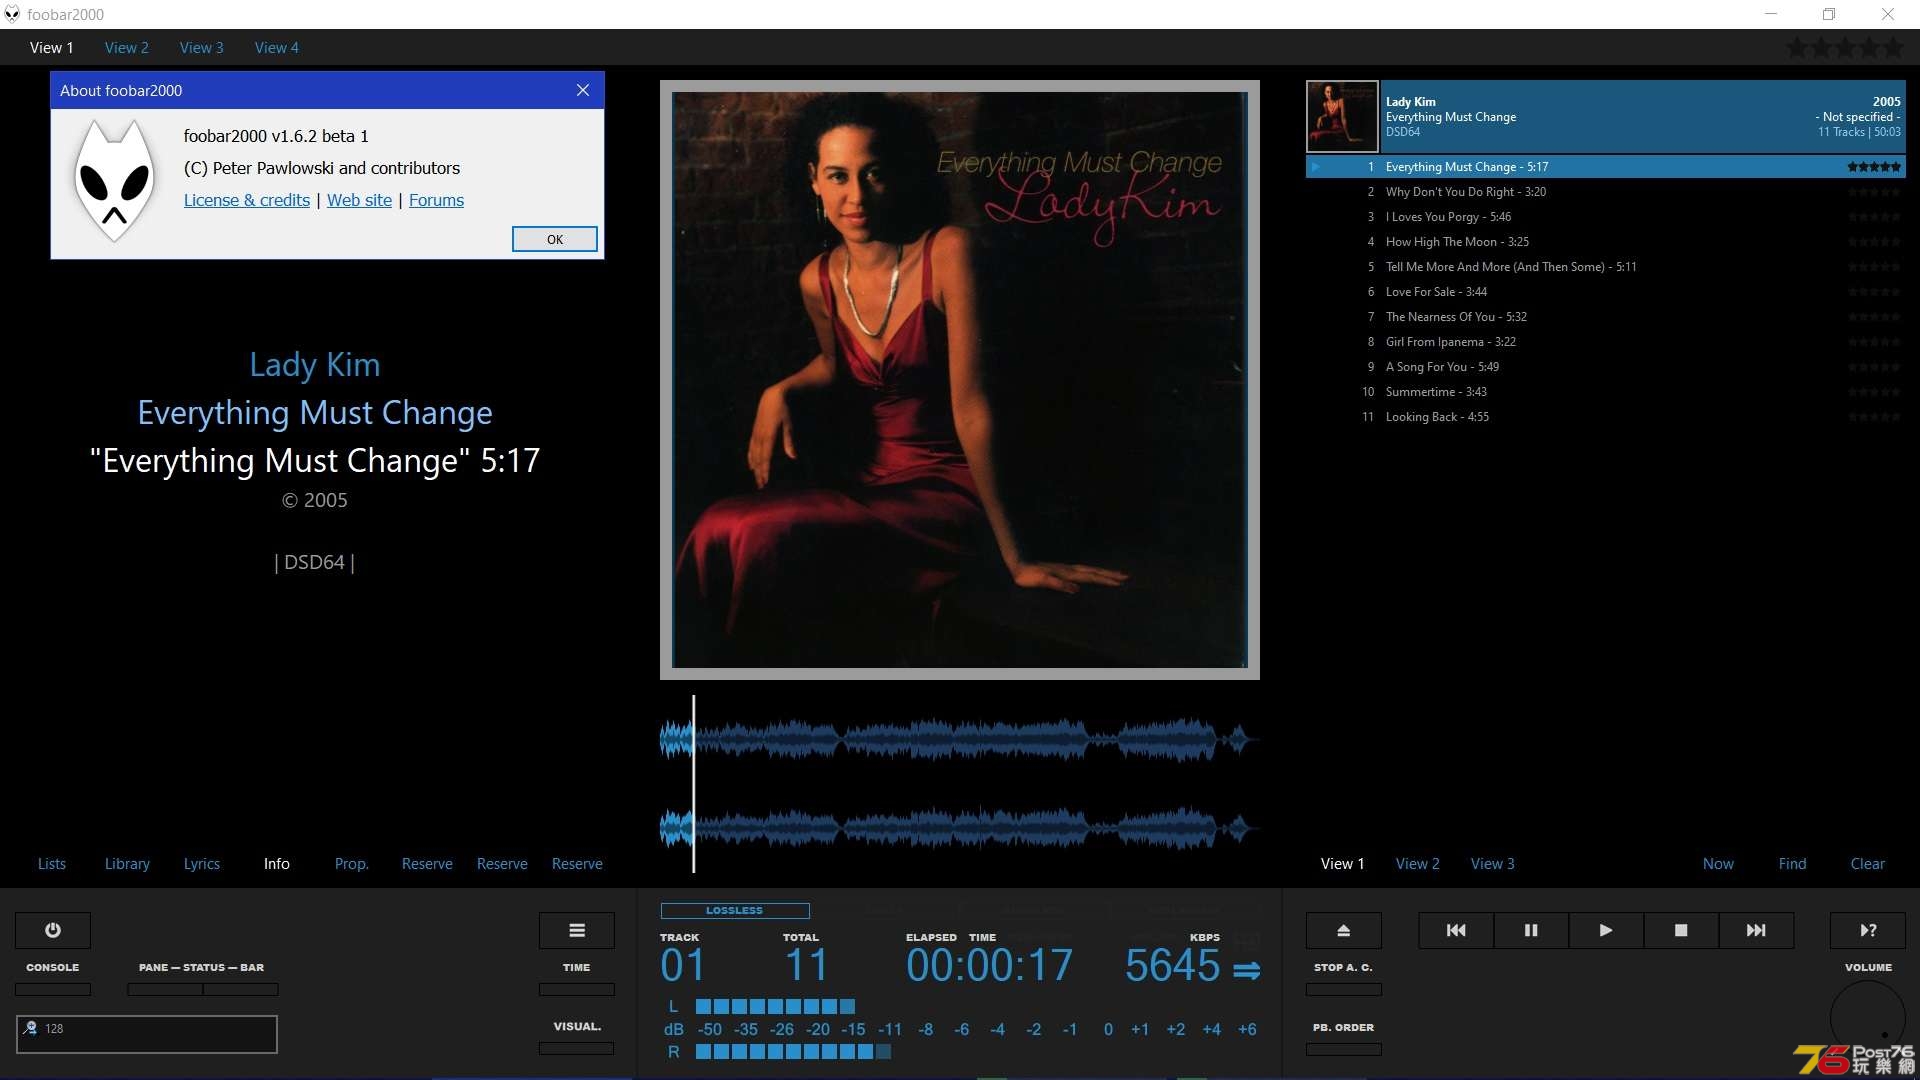Adjust the VOLUME knob
This screenshot has height=1080, width=1920.
click(x=1868, y=1018)
